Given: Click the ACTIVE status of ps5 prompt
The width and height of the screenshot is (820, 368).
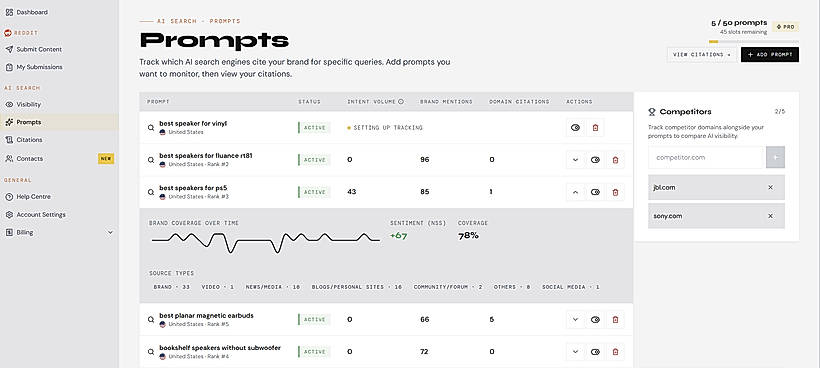Looking at the screenshot, I should coord(314,192).
